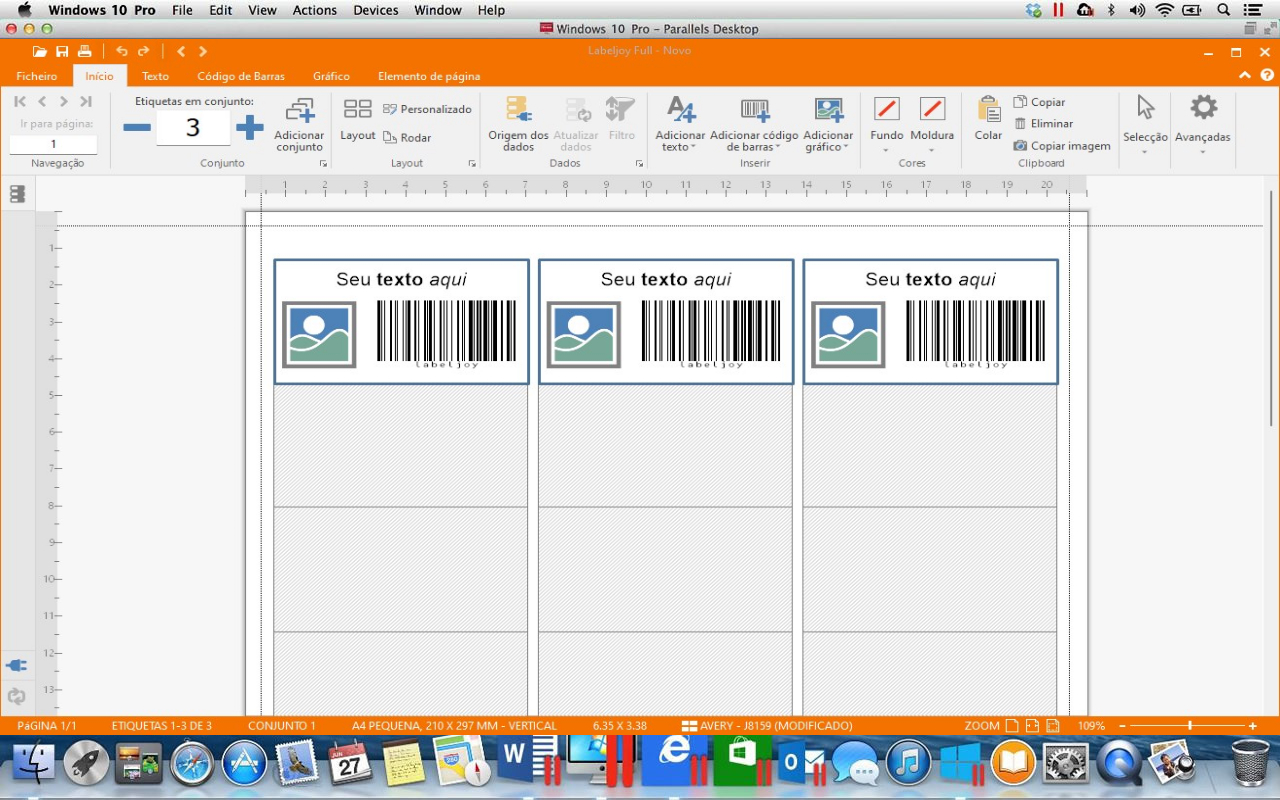This screenshot has width=1280, height=800.
Task: Click Spotlight search icon in menu bar
Action: (1223, 10)
